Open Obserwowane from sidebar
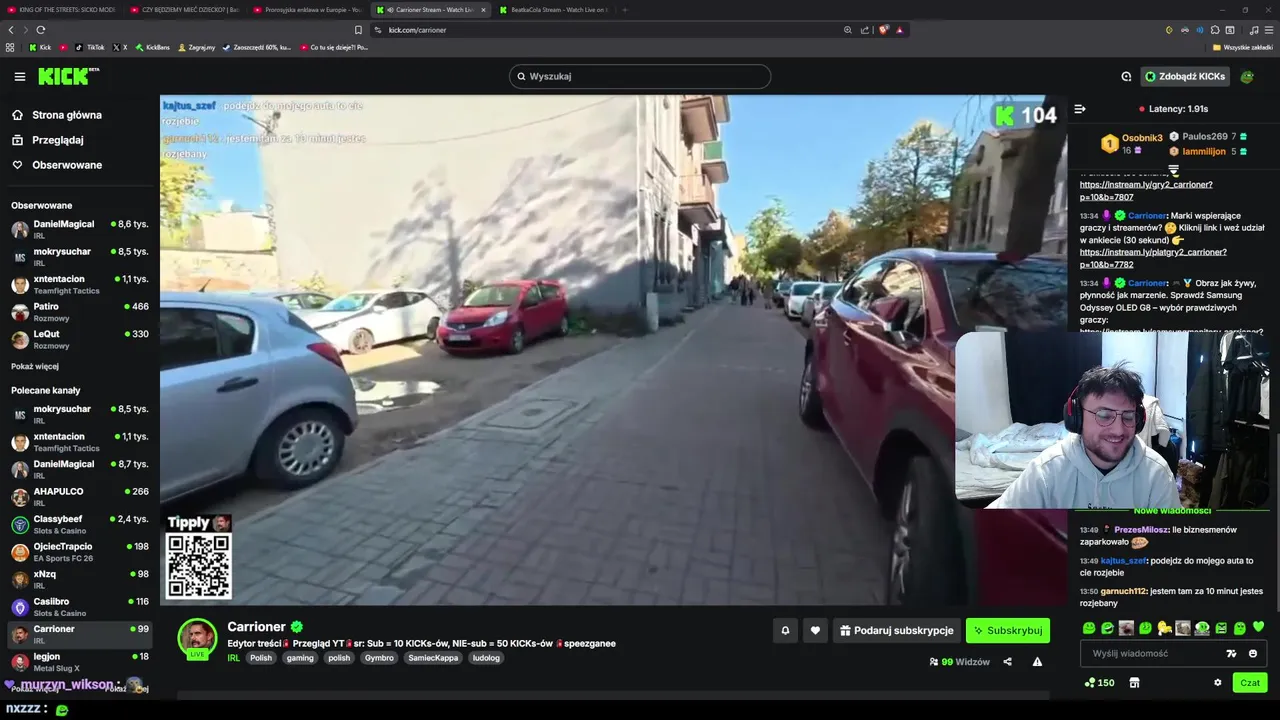 (66, 165)
